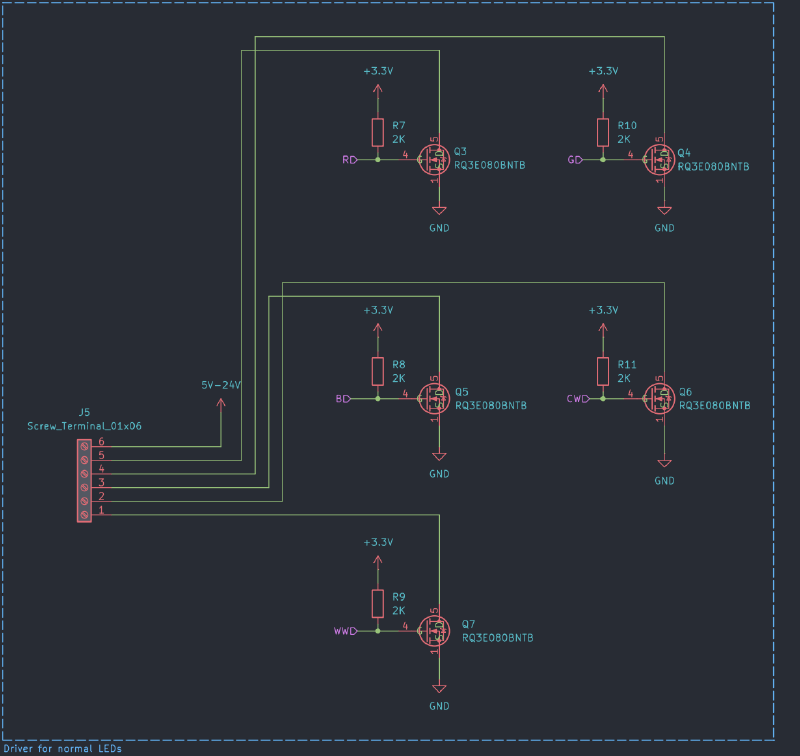Click the R10 reference label
This screenshot has height=756, width=800.
click(x=627, y=125)
